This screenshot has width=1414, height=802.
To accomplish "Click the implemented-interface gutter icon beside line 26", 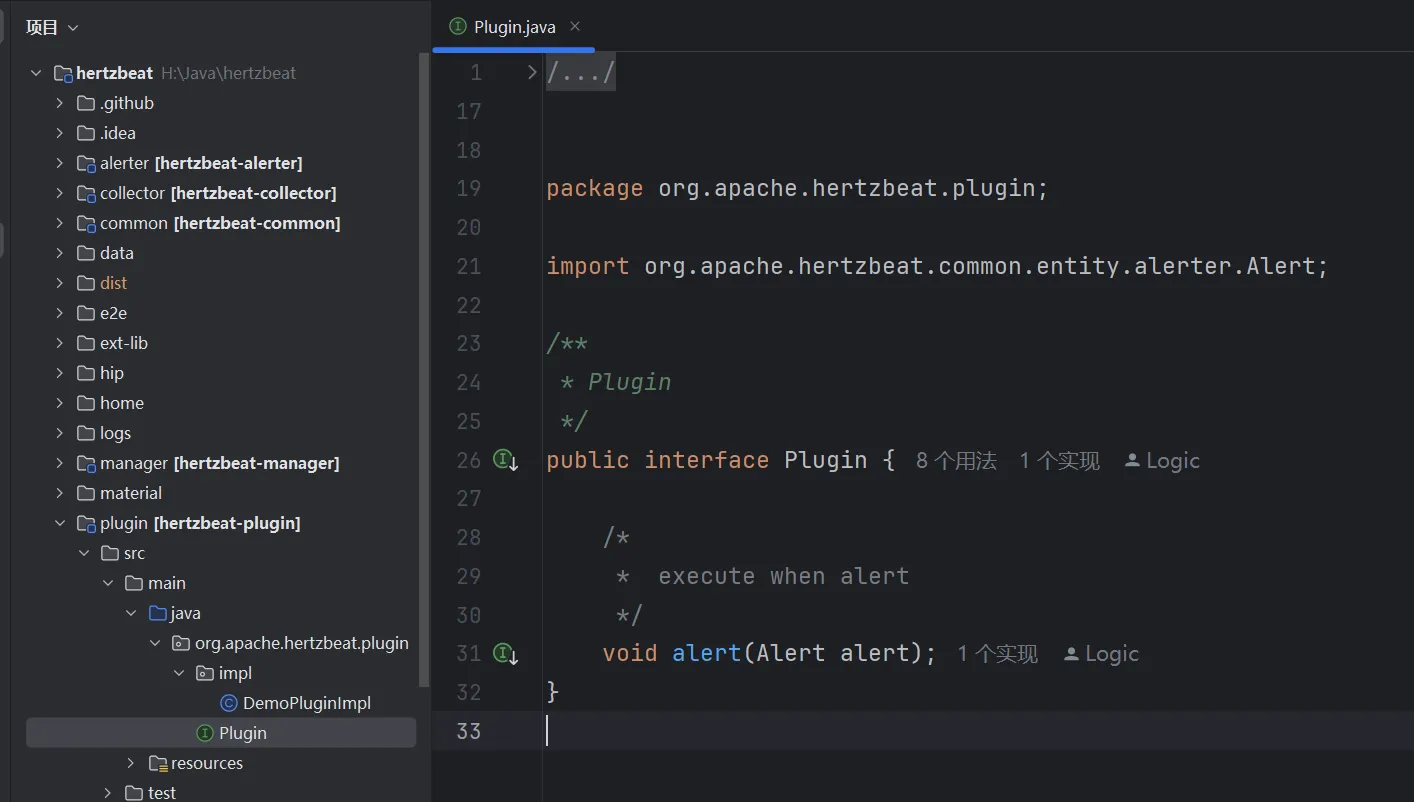I will click(505, 460).
